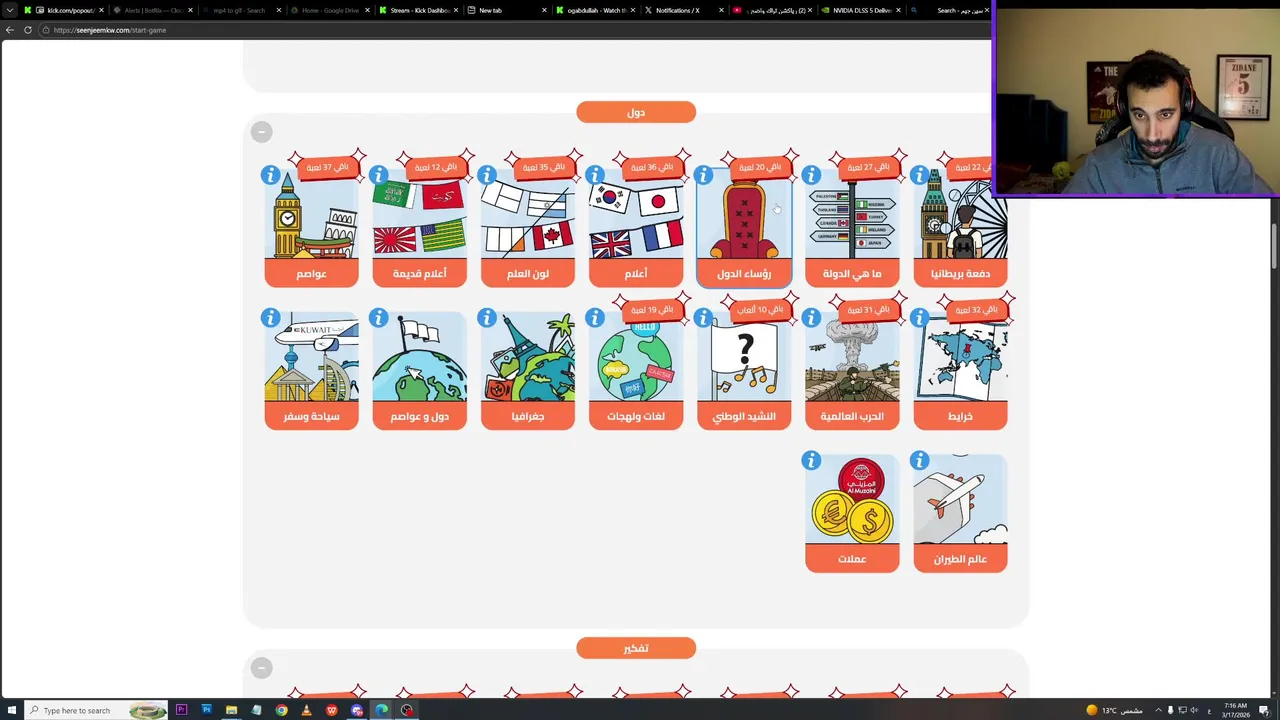Screen dimensions: 1280x720
Task: Collapse the دول category section
Action: point(261,131)
